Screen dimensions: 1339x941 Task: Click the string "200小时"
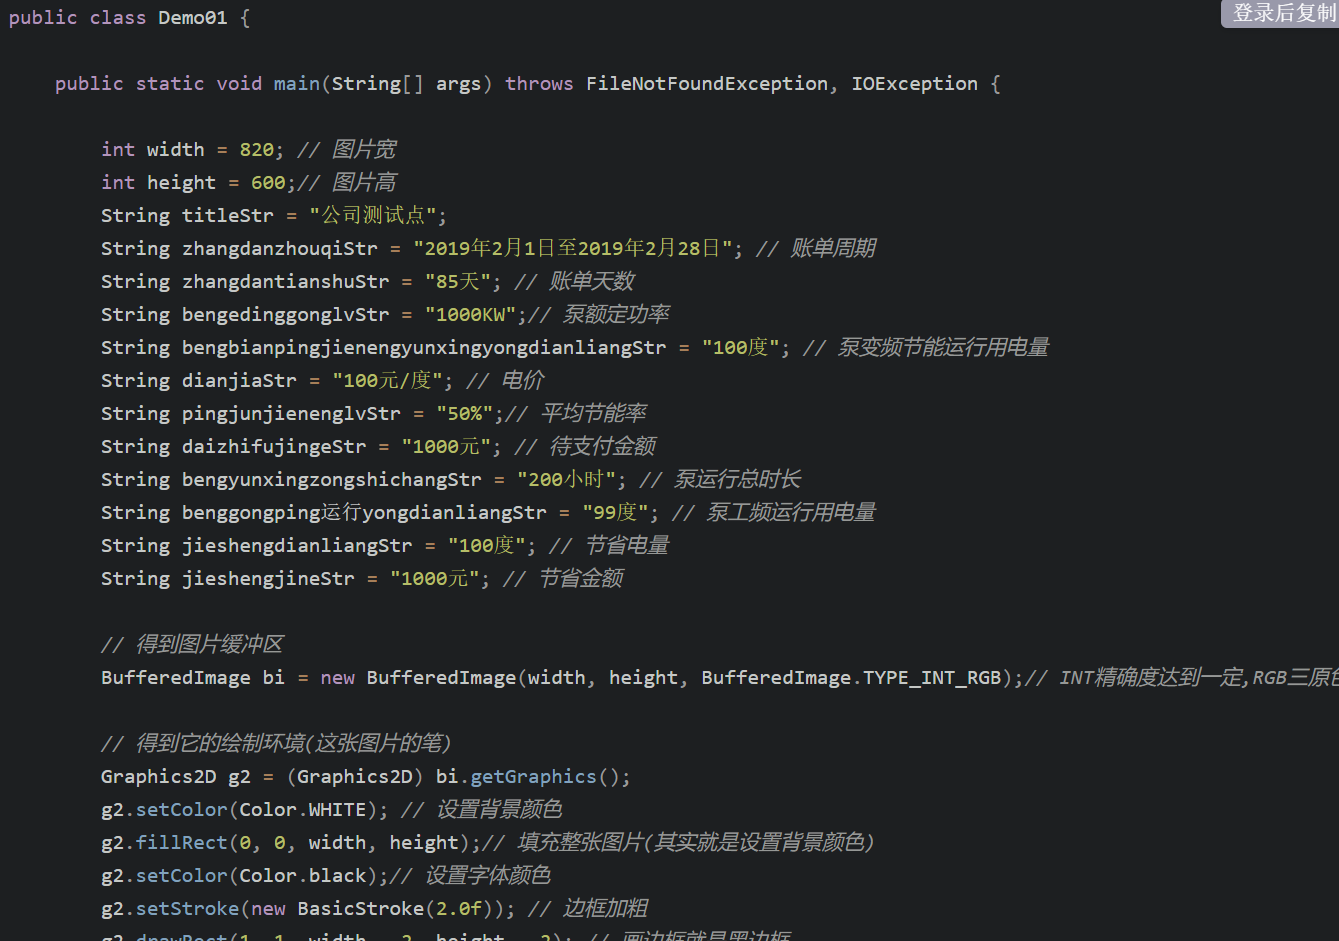coord(567,480)
